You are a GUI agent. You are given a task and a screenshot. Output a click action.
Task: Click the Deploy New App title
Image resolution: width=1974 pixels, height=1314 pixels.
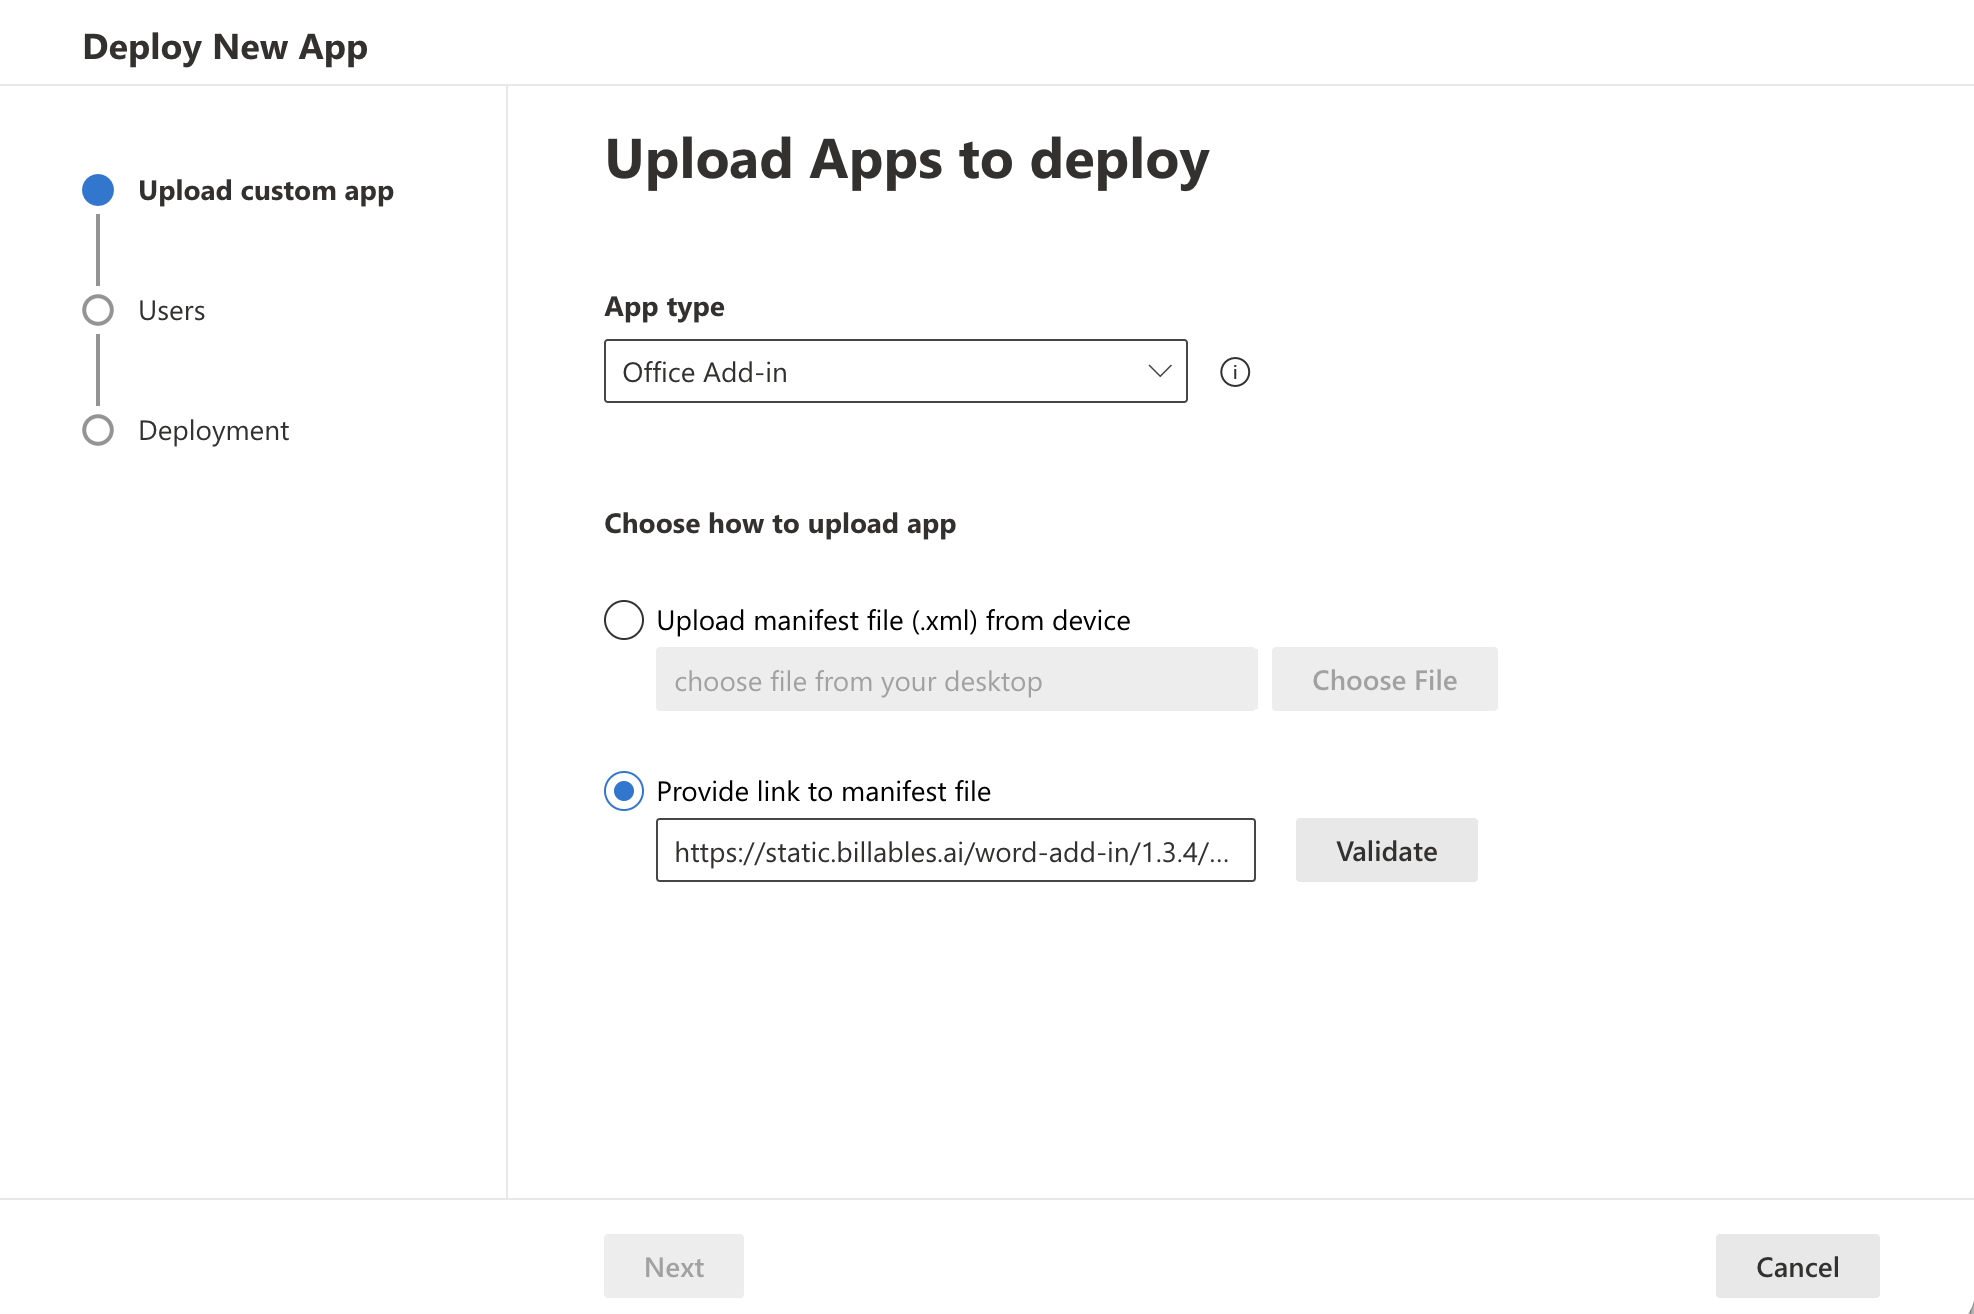tap(225, 46)
